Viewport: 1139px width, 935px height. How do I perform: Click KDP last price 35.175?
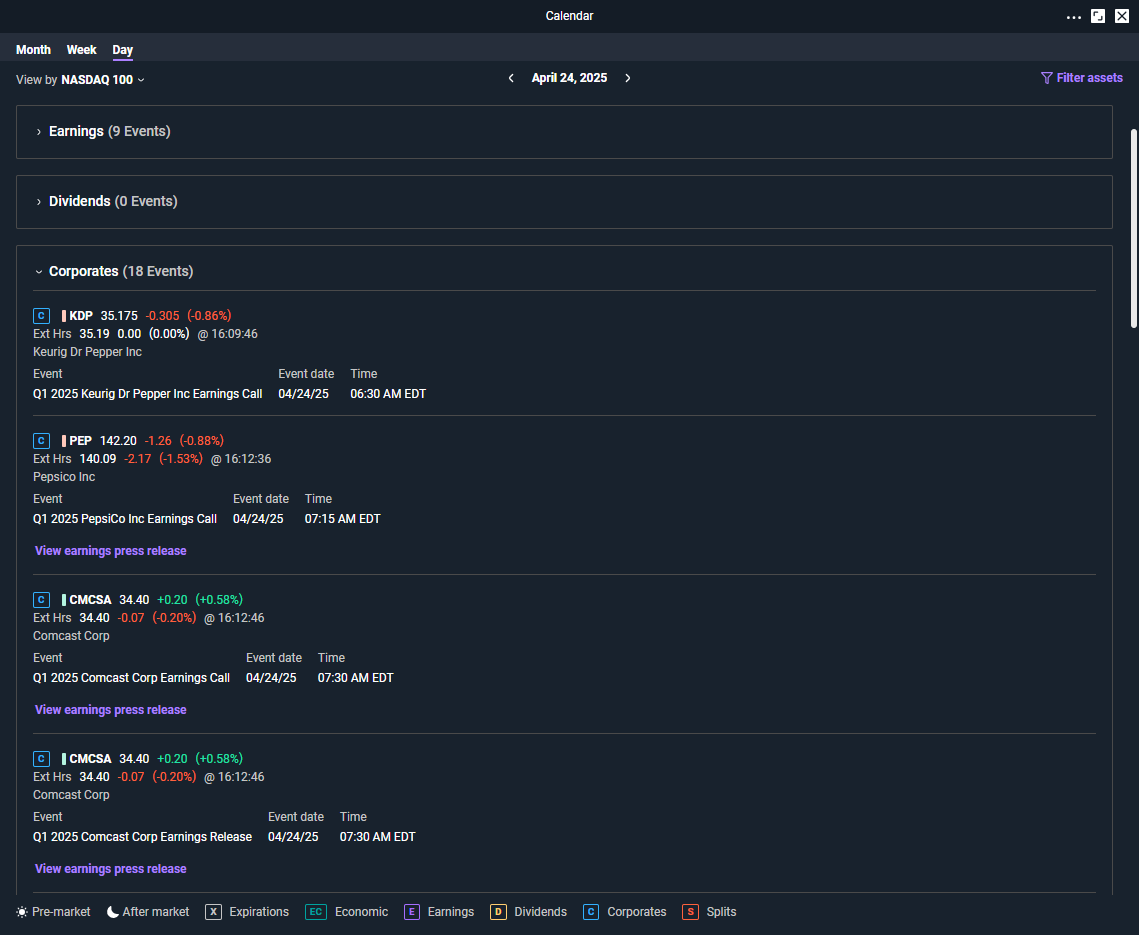(119, 316)
